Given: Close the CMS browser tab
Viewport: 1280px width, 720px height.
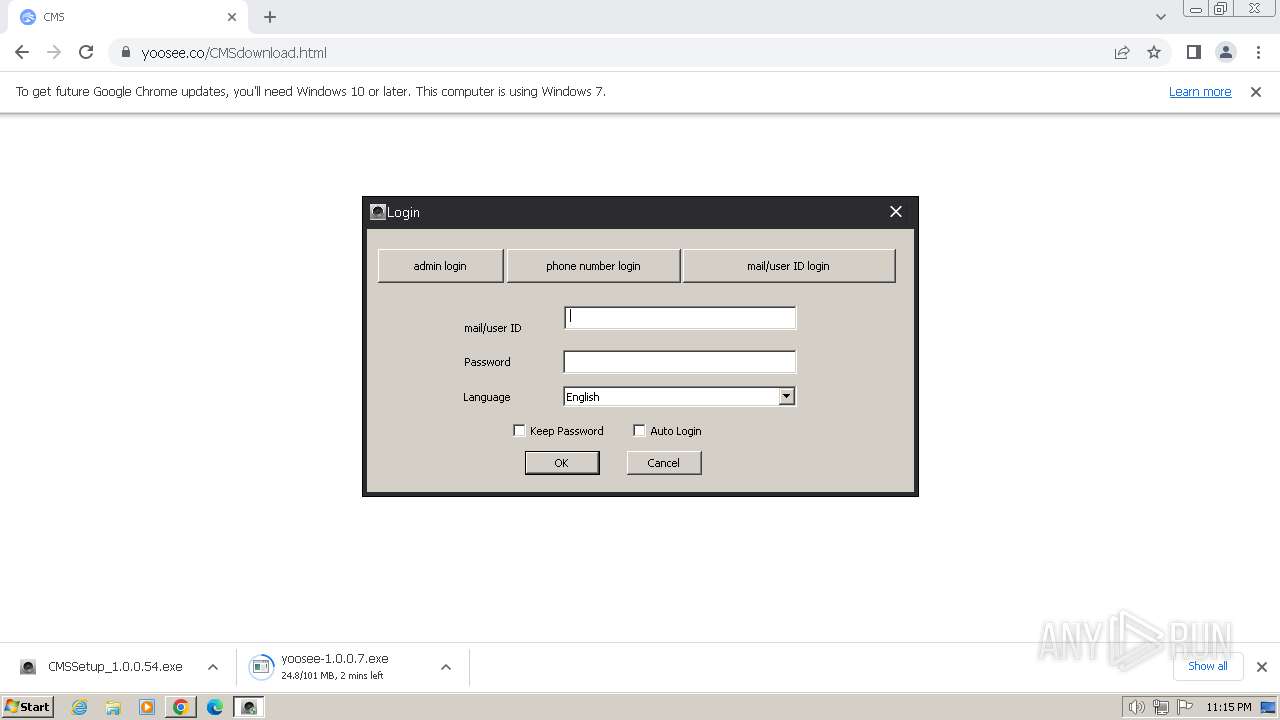Looking at the screenshot, I should point(232,17).
